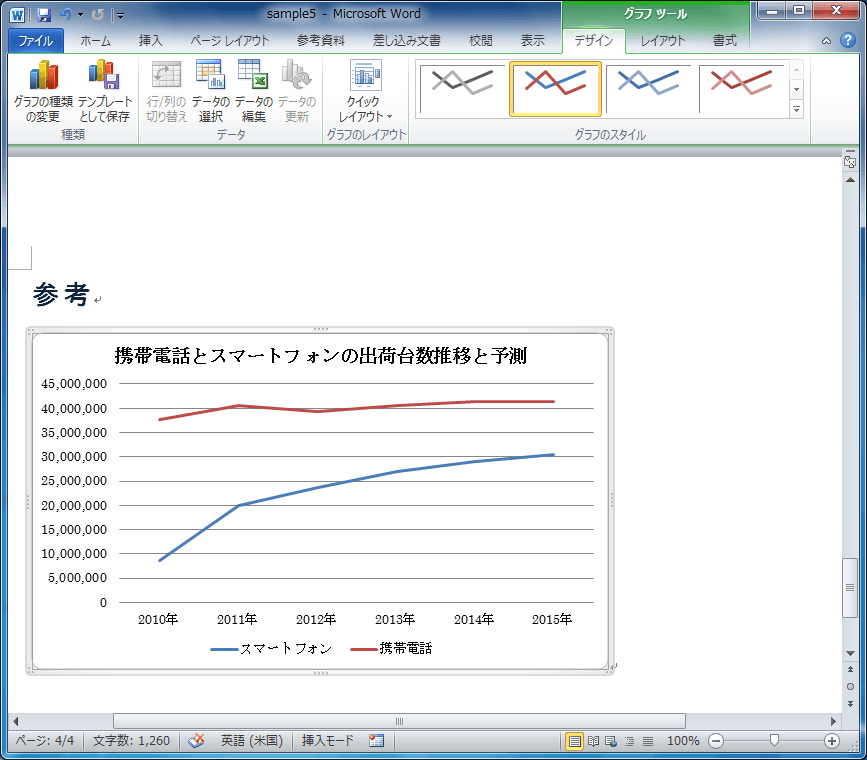Switch to the 校閲 tab
The image size is (867, 760).
point(480,41)
